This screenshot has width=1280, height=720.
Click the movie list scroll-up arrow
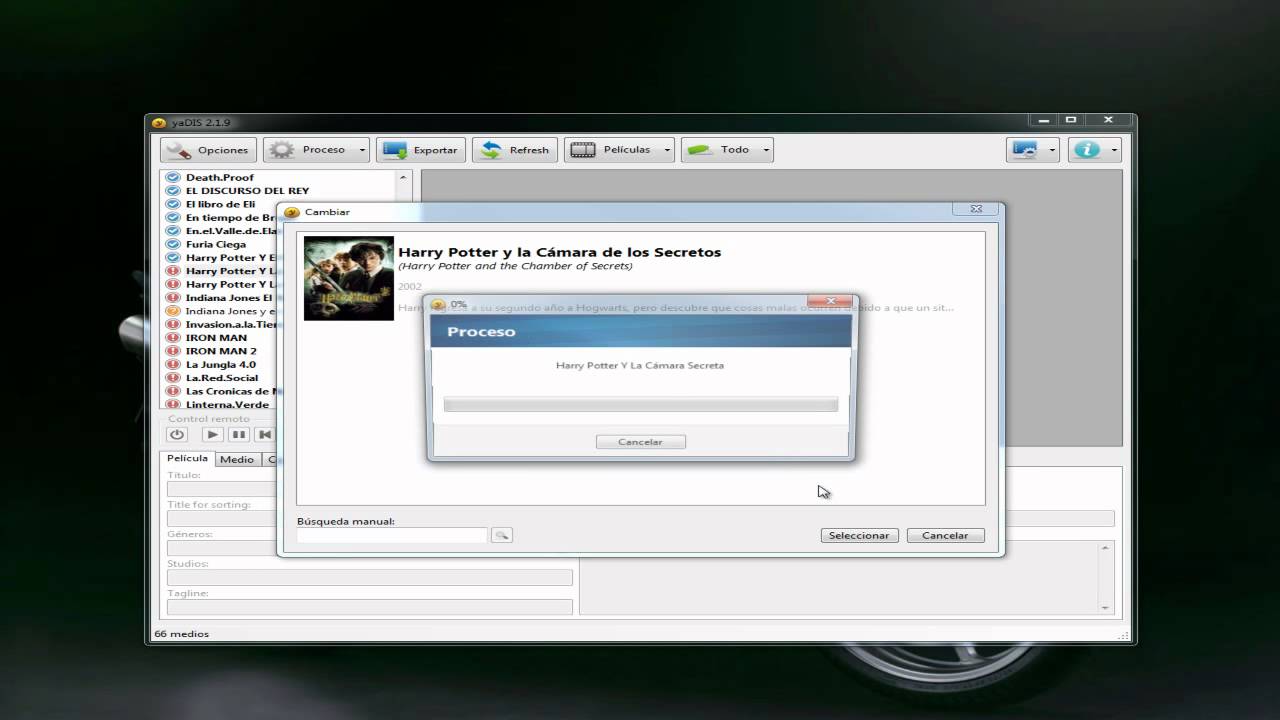[x=404, y=177]
